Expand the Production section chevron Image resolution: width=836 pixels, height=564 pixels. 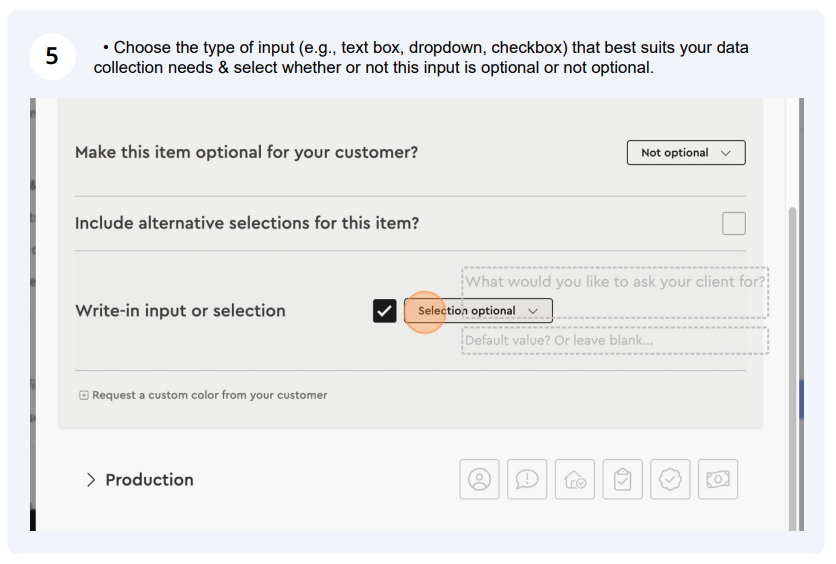[91, 480]
